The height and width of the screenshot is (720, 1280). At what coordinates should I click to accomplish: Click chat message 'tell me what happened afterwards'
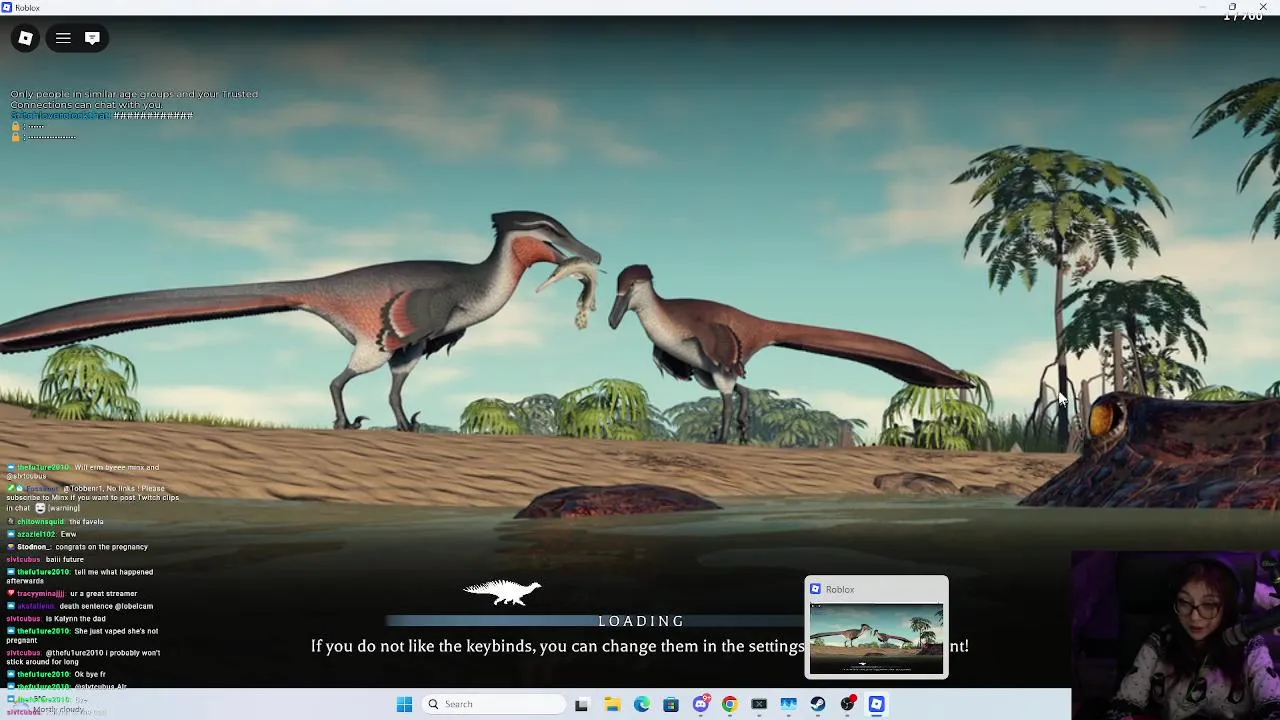coord(80,576)
